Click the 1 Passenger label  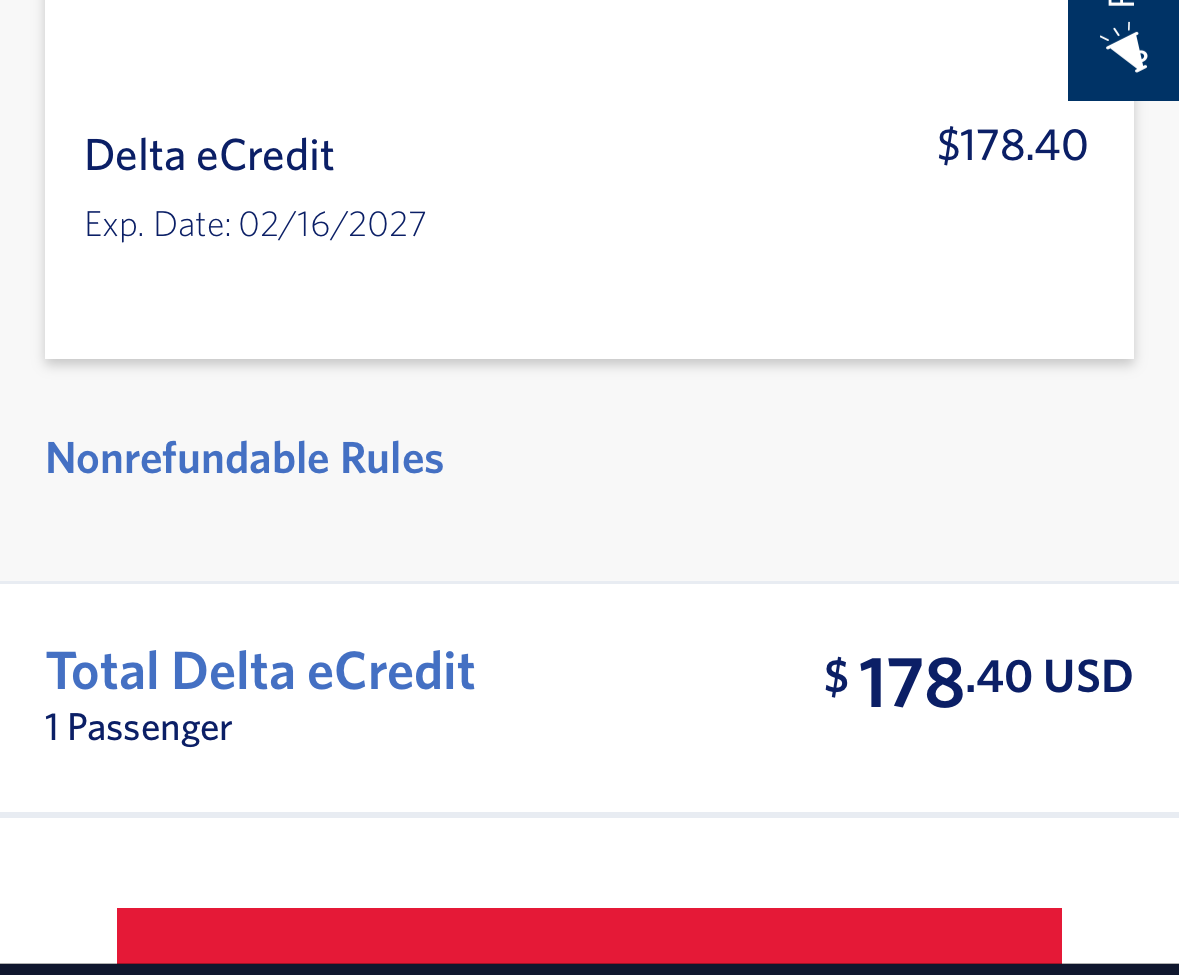[x=138, y=727]
